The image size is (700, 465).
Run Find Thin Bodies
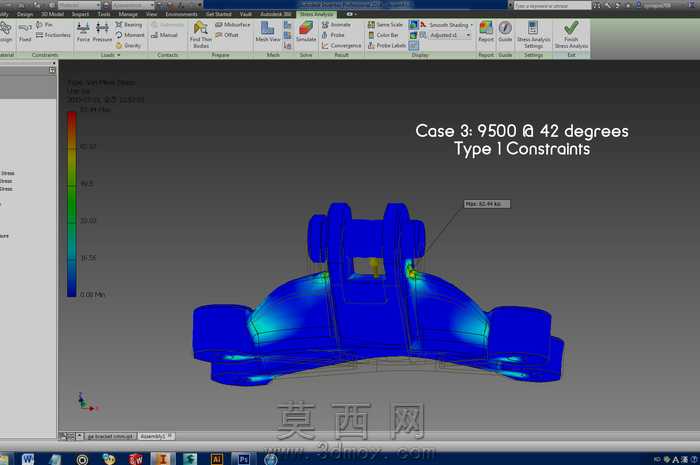[200, 35]
